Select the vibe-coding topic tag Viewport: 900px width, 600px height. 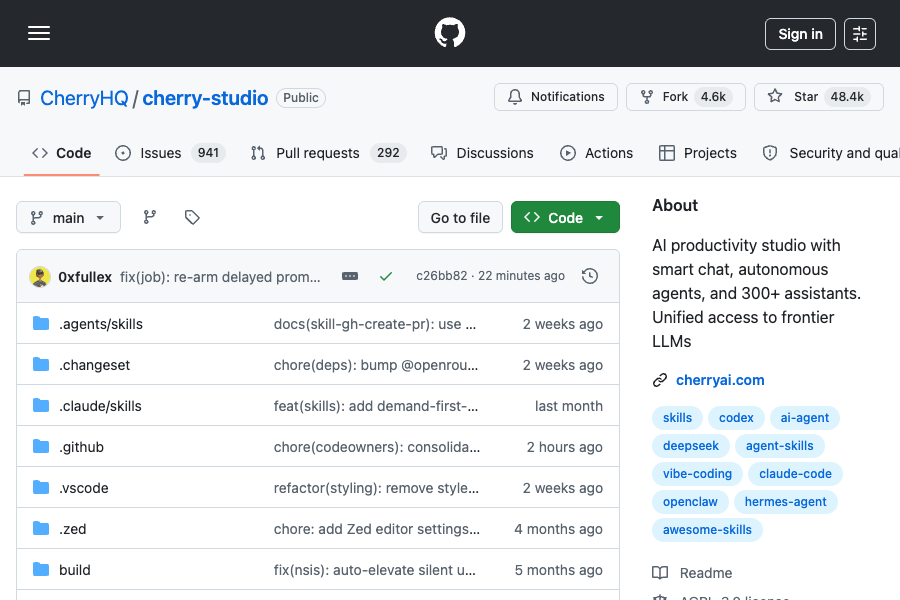697,474
